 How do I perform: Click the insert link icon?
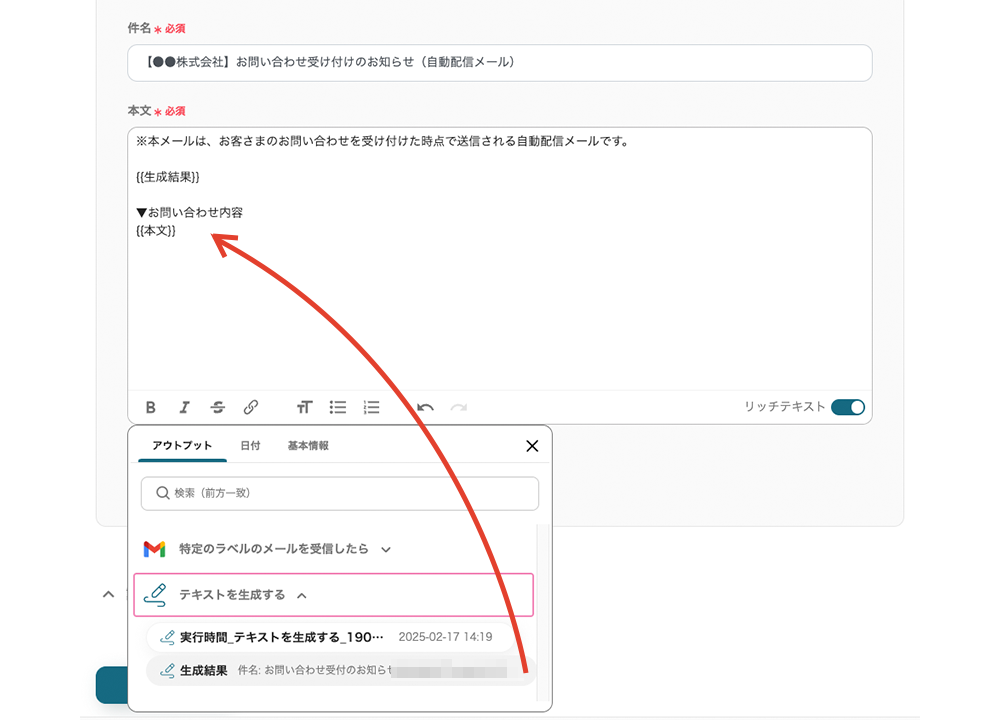251,407
